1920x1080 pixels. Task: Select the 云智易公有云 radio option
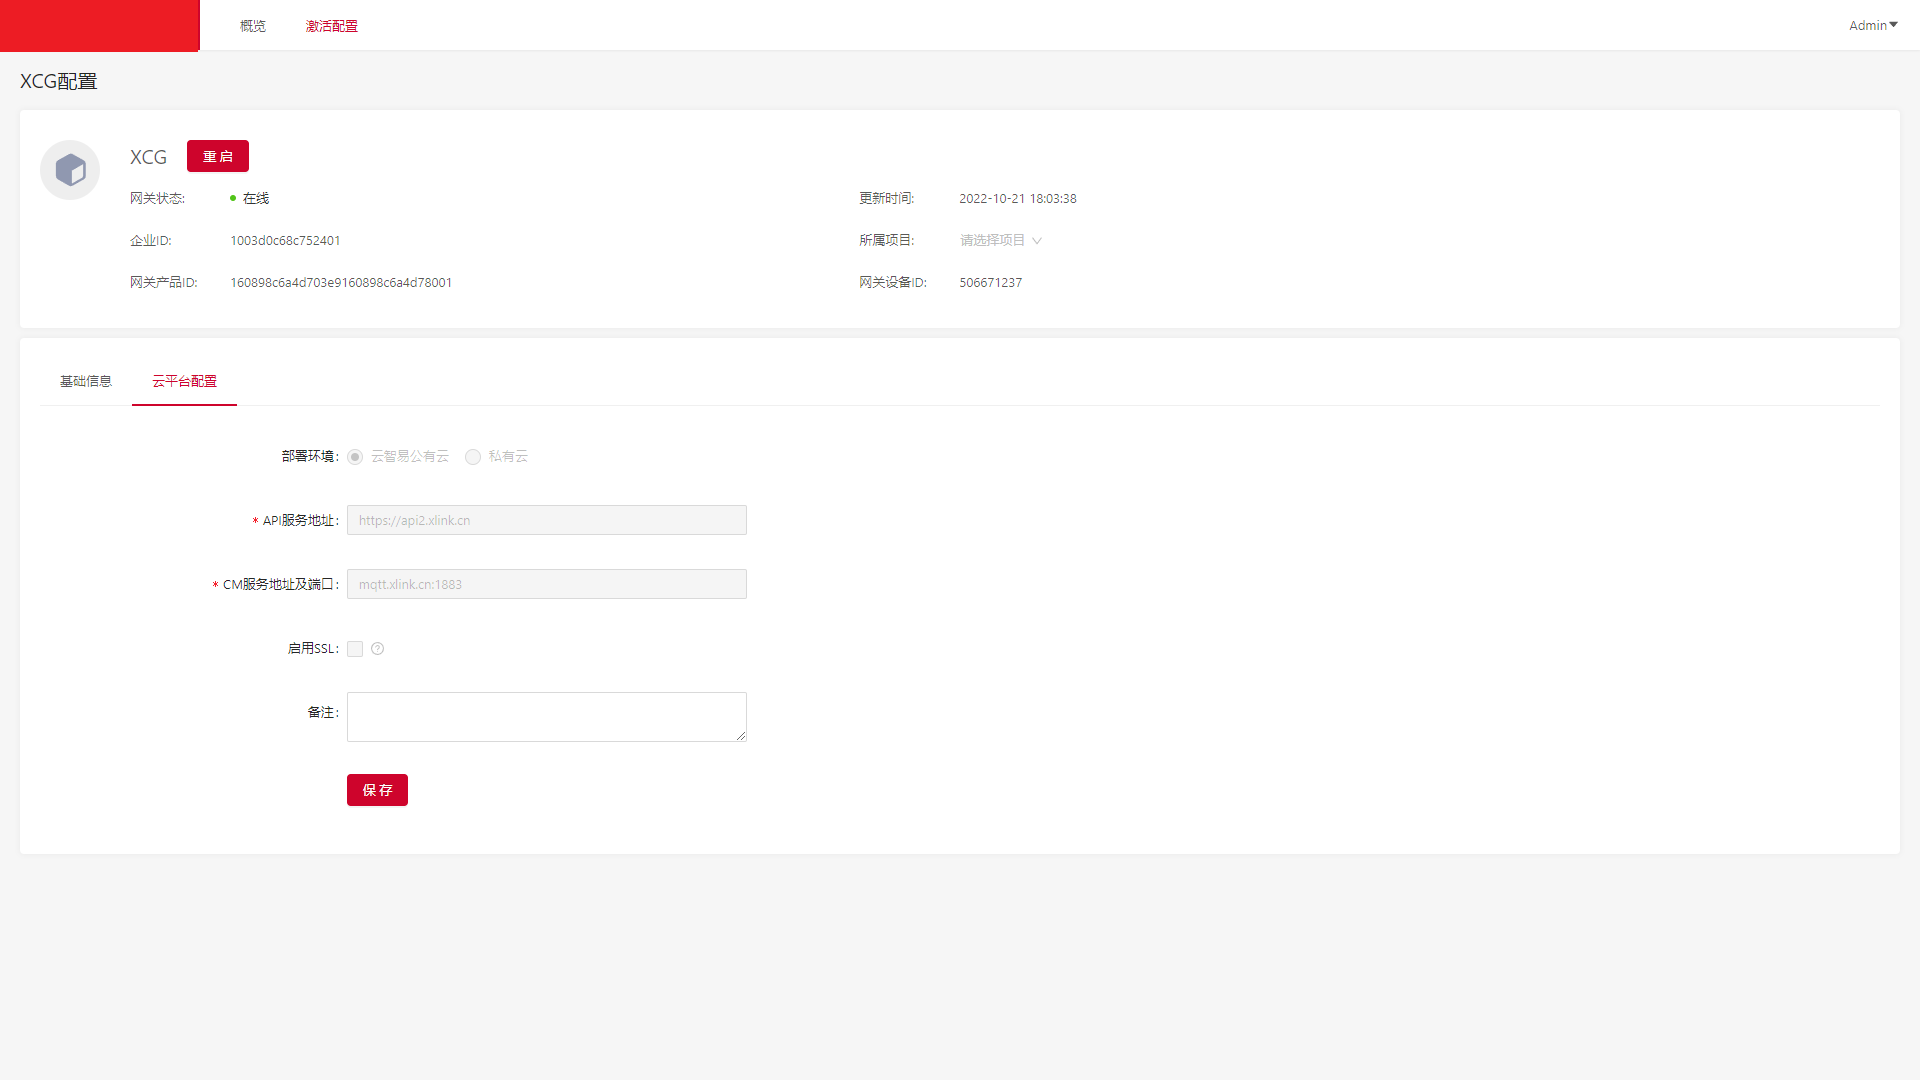coord(355,457)
